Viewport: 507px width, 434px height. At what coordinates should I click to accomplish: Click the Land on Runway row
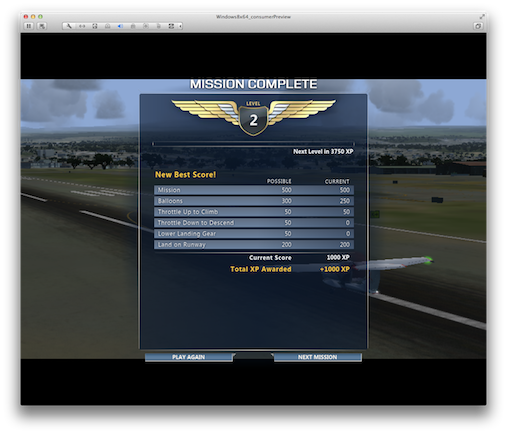click(x=254, y=245)
